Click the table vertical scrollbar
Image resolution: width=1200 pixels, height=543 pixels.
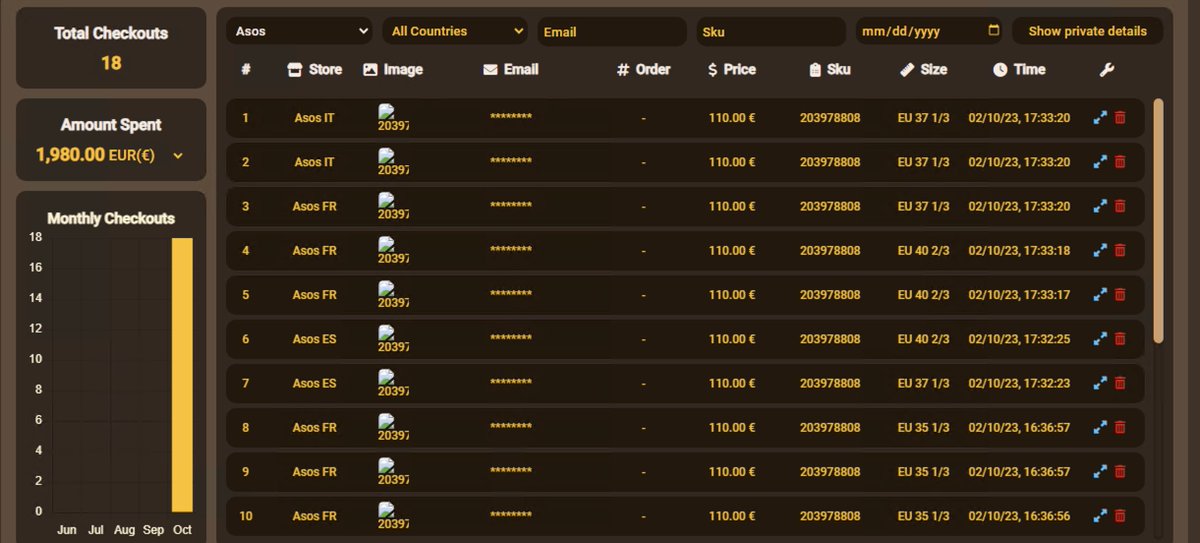point(1159,220)
